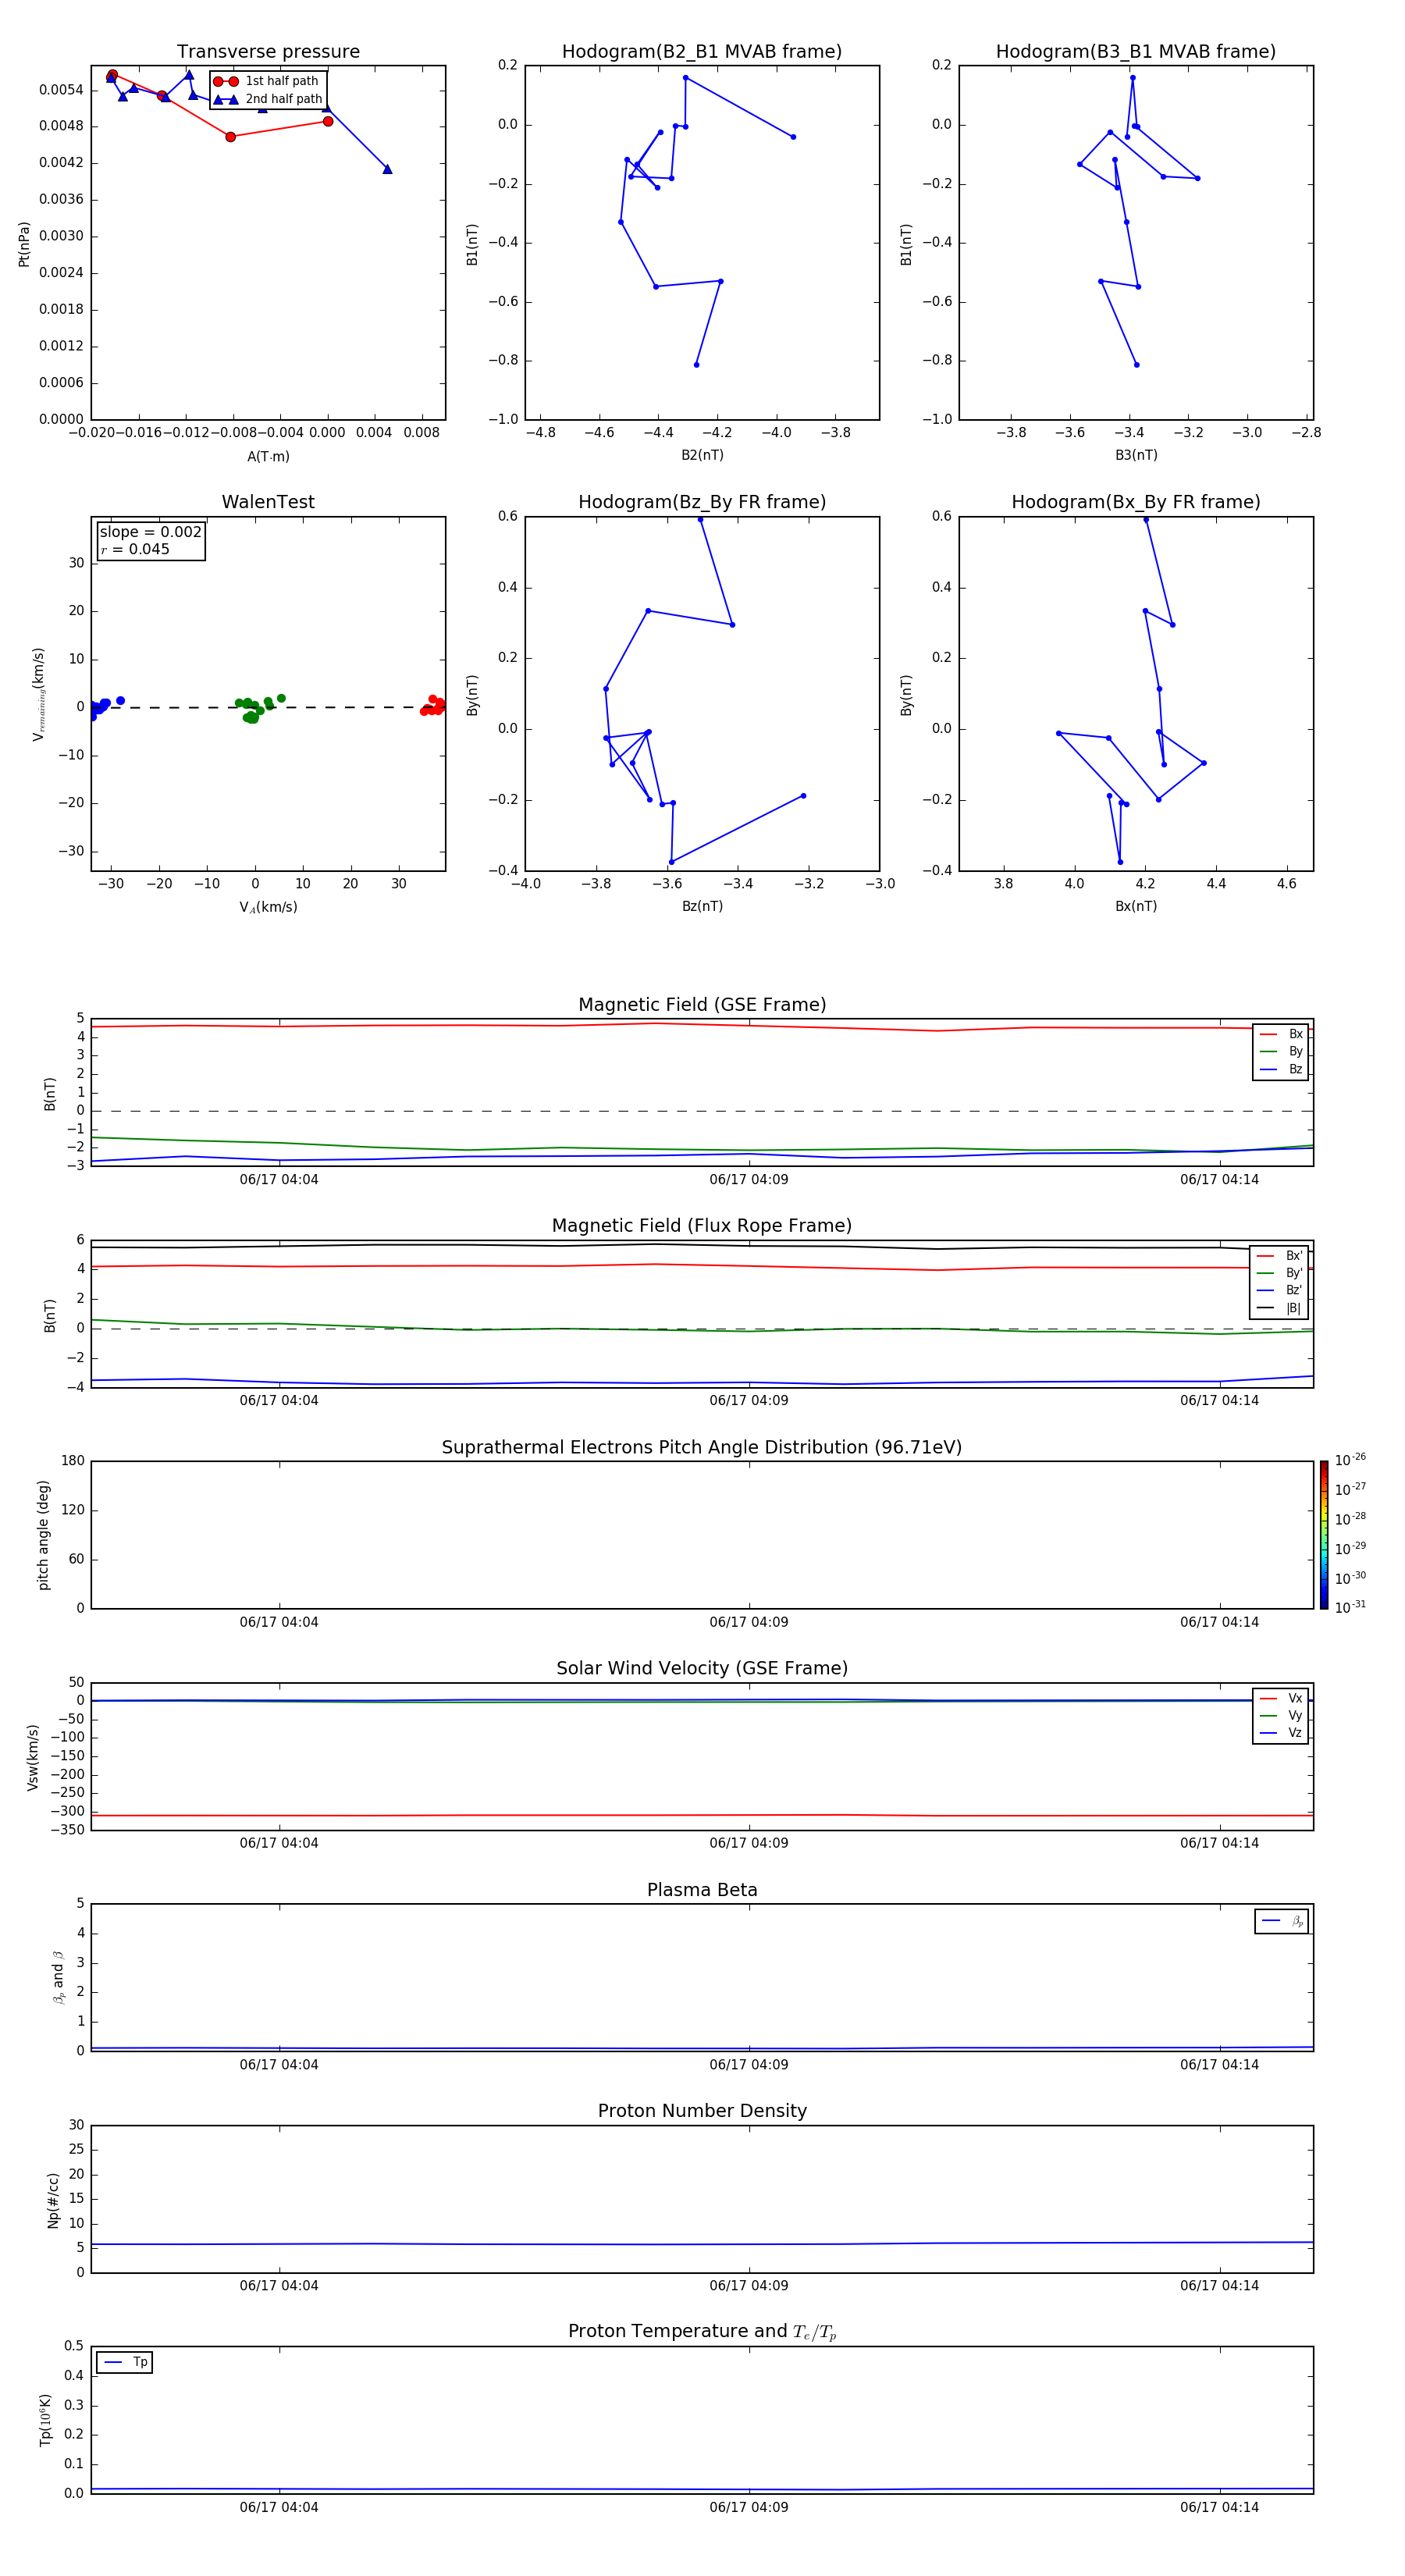Select the "1st half path" legend entry
This screenshot has height=2576, width=1405.
click(x=266, y=81)
